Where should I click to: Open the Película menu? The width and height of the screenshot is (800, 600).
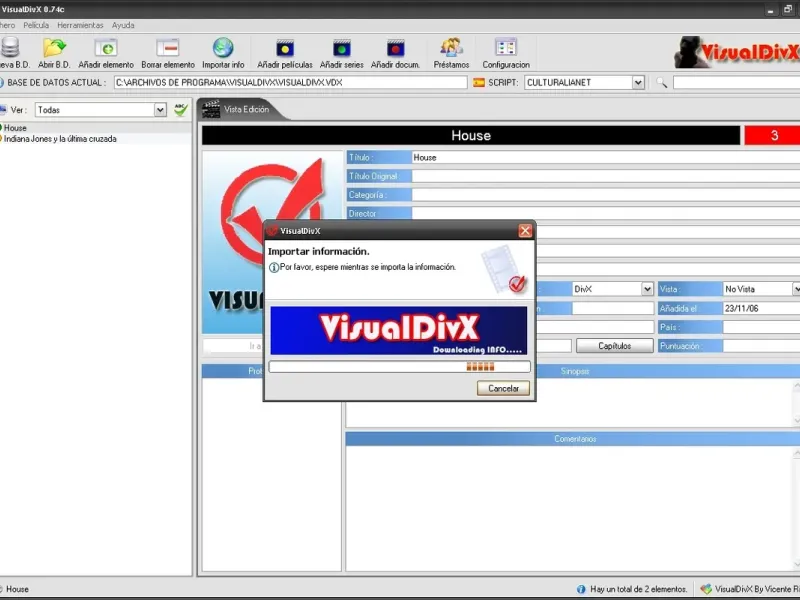(36, 25)
